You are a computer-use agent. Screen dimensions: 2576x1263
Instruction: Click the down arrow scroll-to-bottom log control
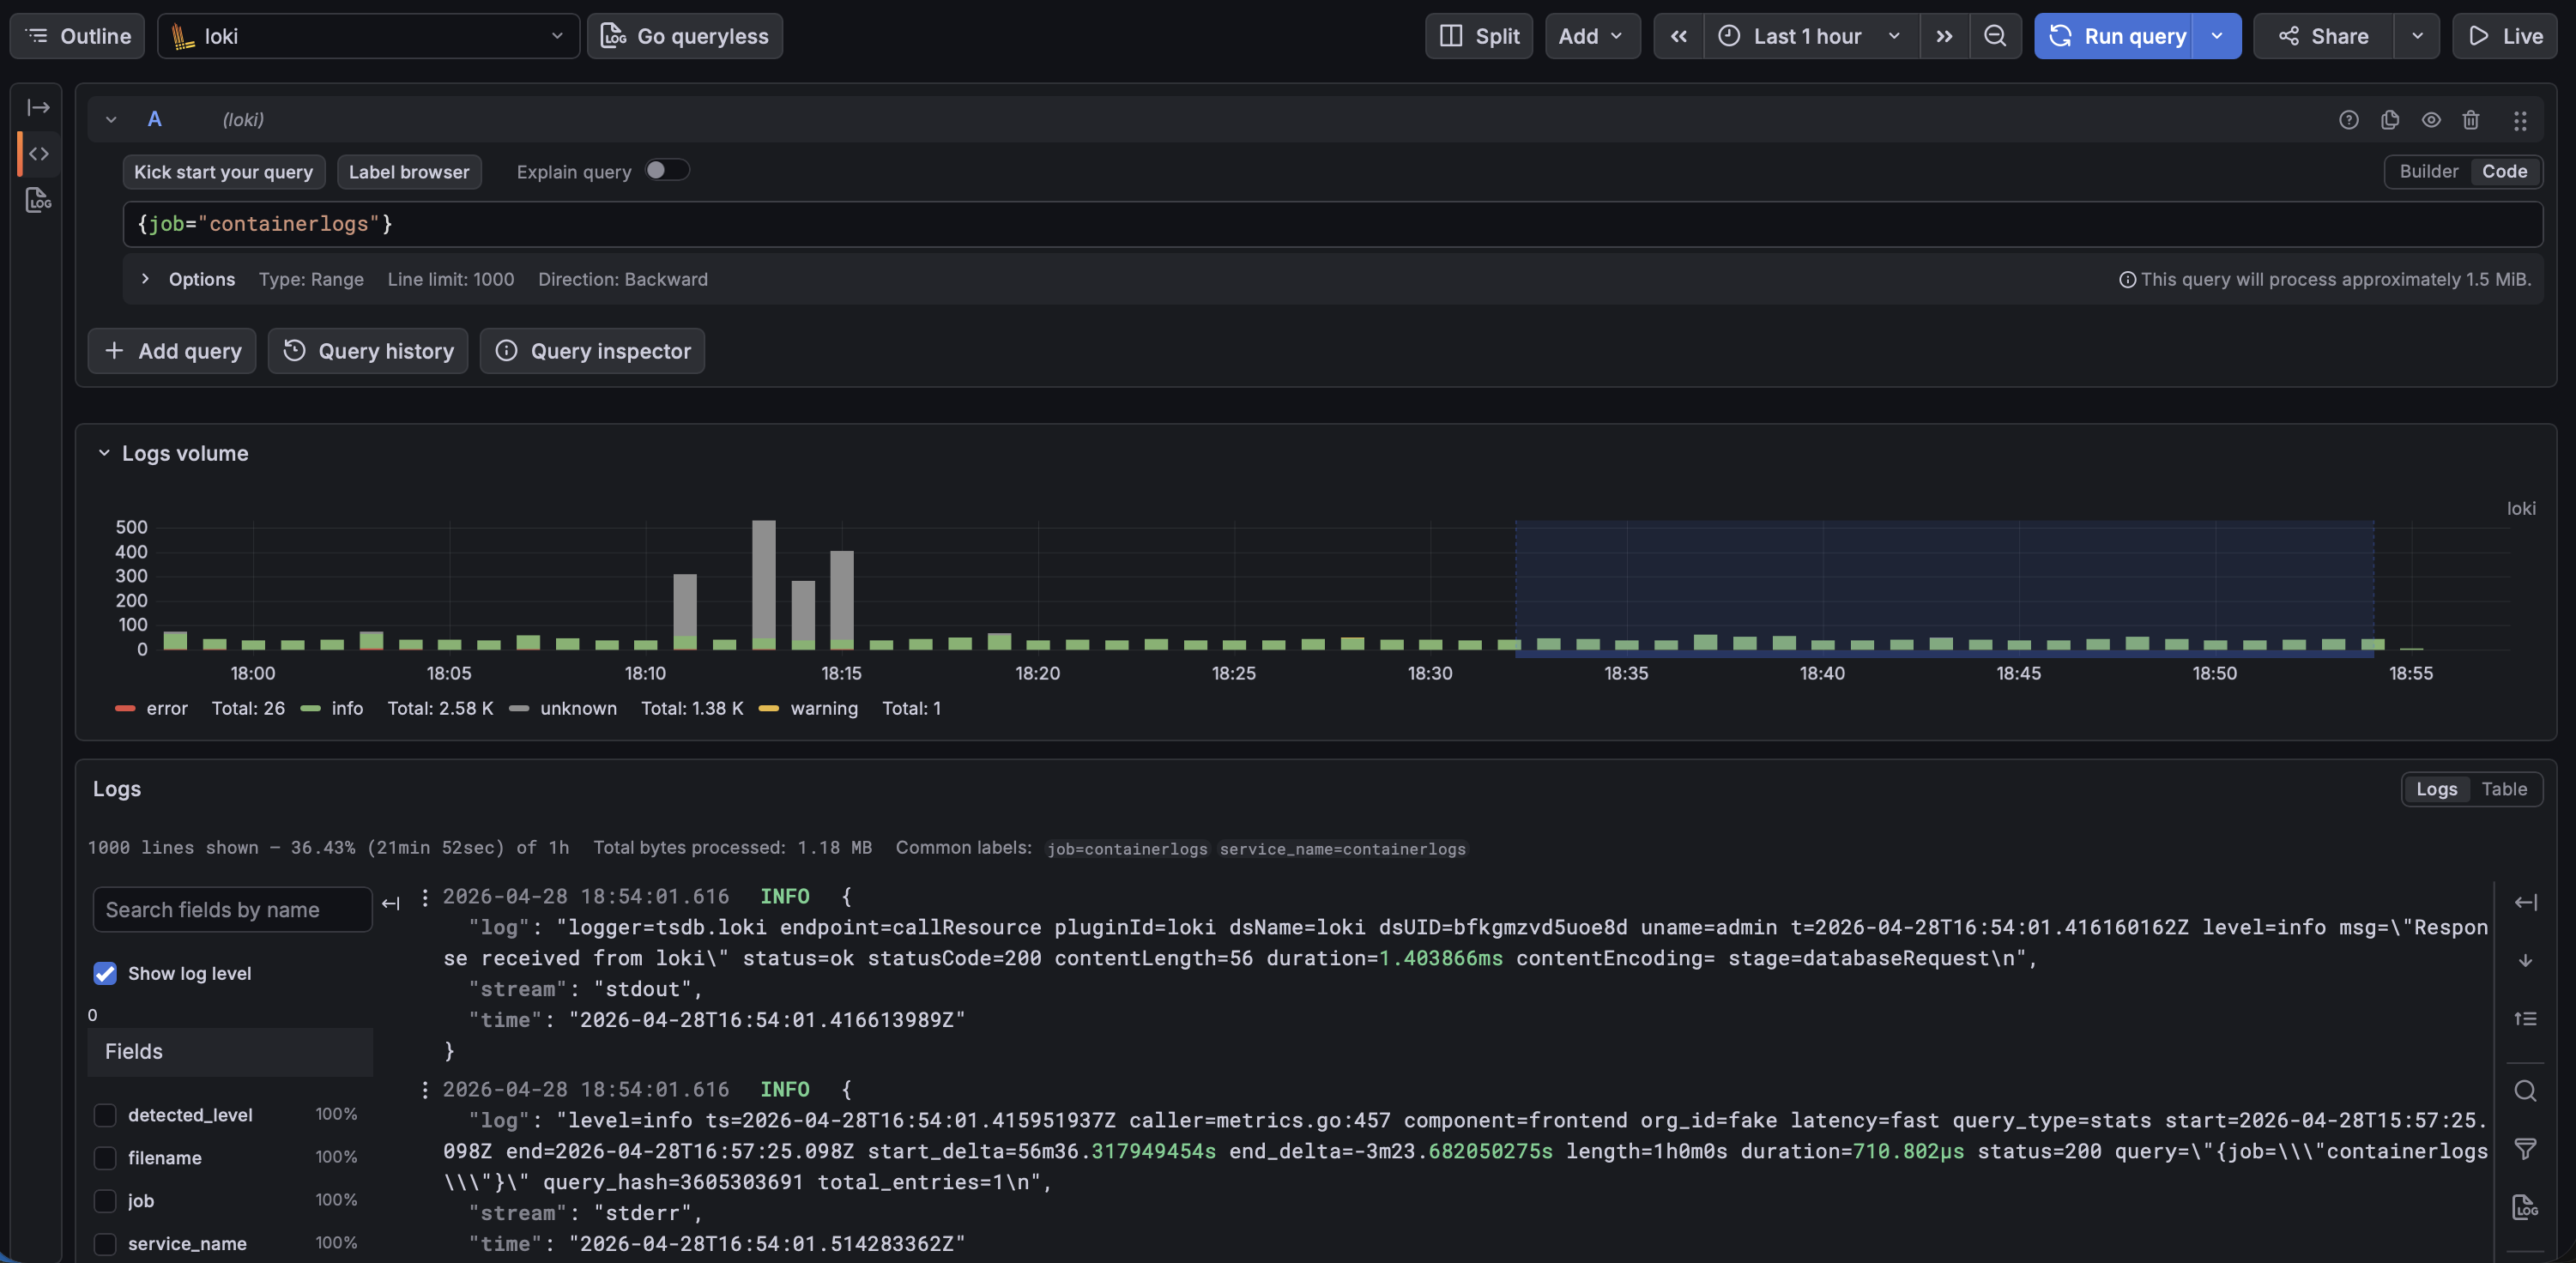[x=2525, y=960]
